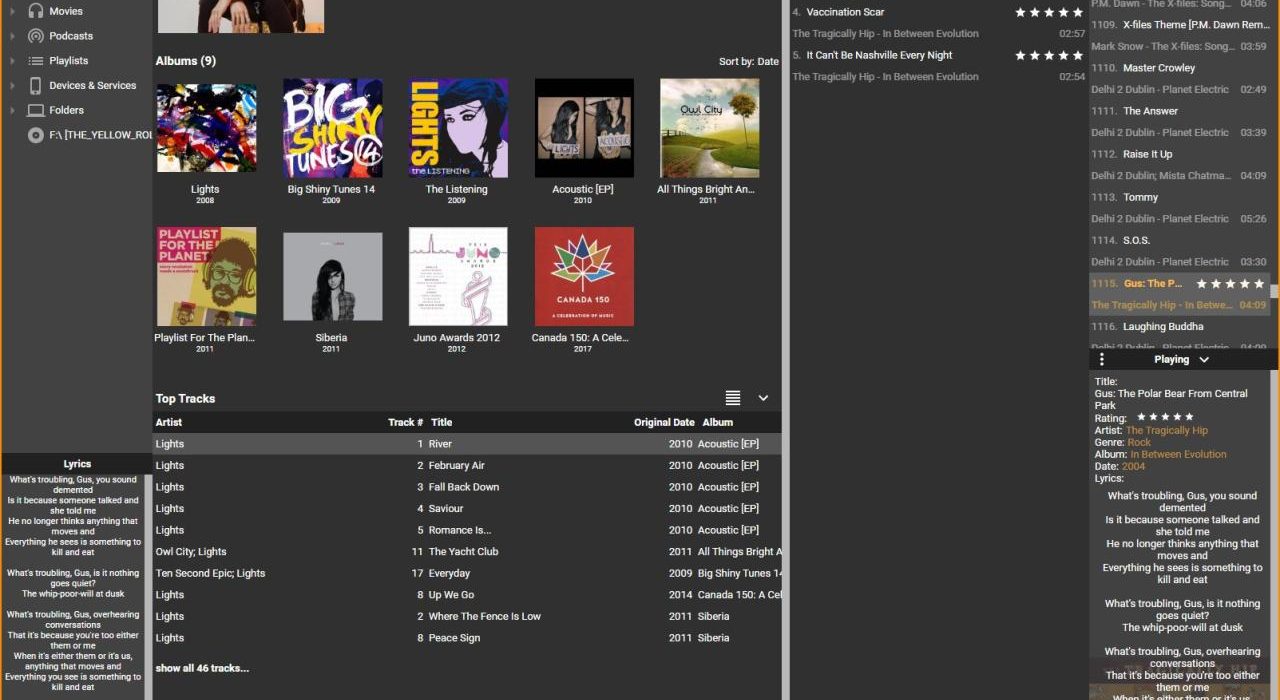1280x700 pixels.
Task: Click the Movies headphones icon in sidebar
Action: [36, 11]
